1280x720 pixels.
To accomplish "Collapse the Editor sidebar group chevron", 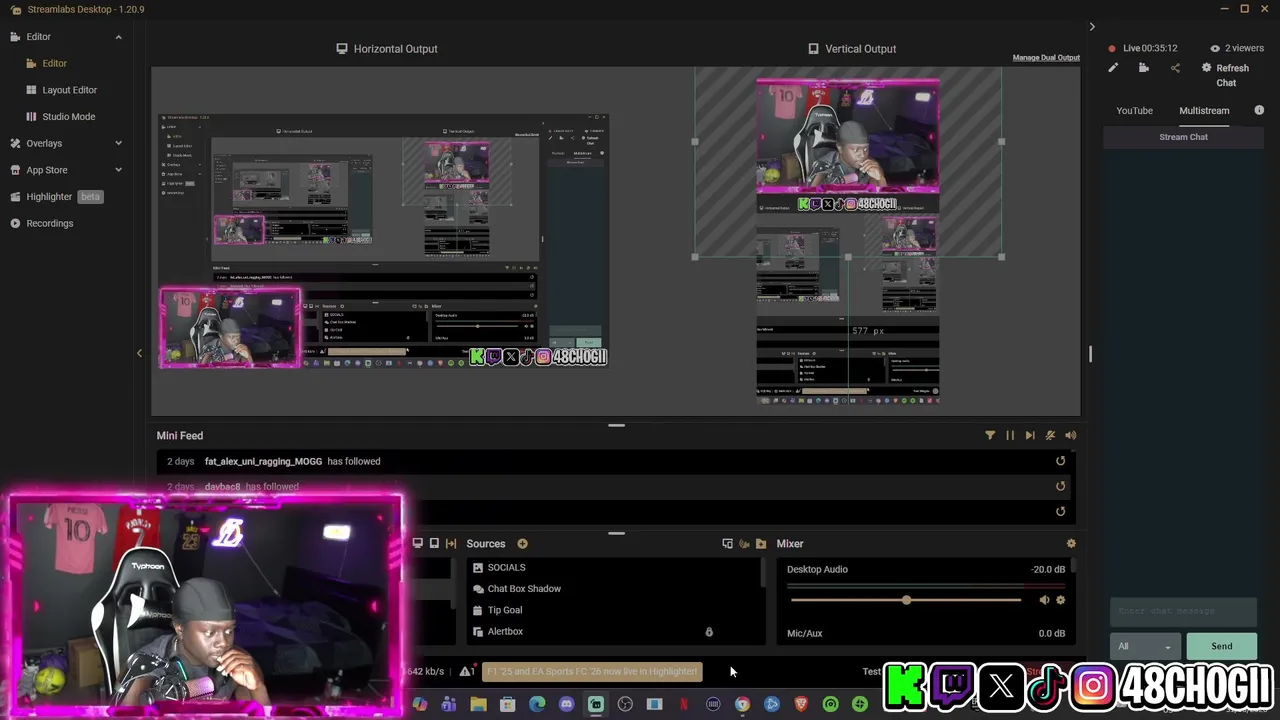I will pyautogui.click(x=118, y=37).
